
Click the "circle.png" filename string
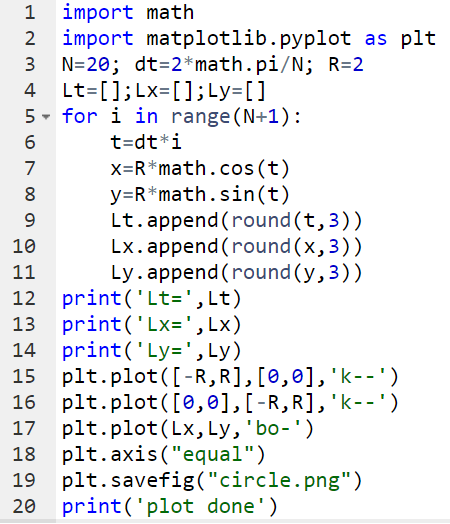point(279,481)
